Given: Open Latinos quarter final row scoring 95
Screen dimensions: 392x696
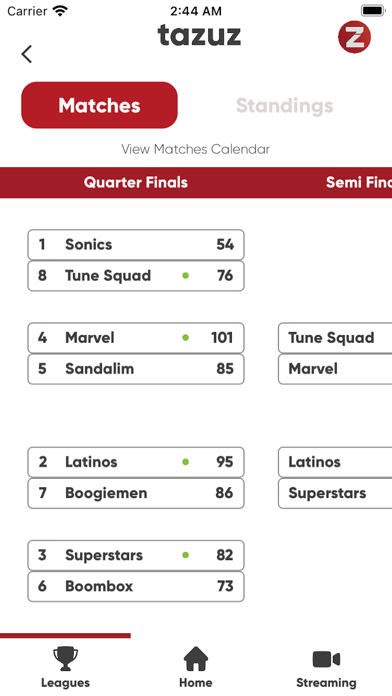Looking at the screenshot, I should [136, 462].
